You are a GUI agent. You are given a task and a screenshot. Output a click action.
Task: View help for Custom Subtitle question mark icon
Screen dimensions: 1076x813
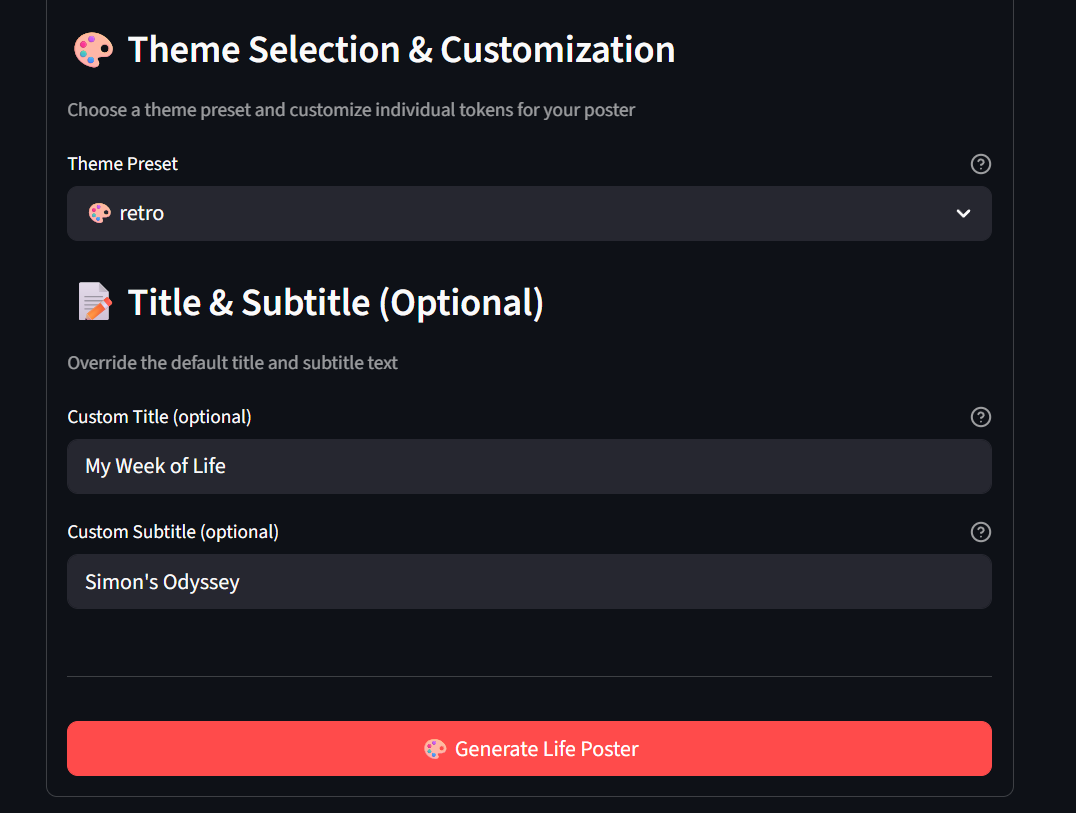[980, 532]
